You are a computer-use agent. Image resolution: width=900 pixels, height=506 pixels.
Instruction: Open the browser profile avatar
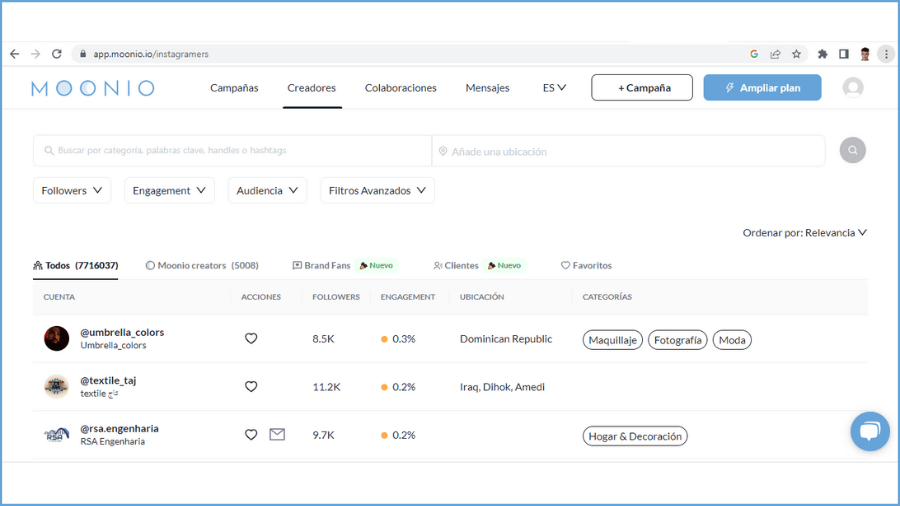pos(865,54)
